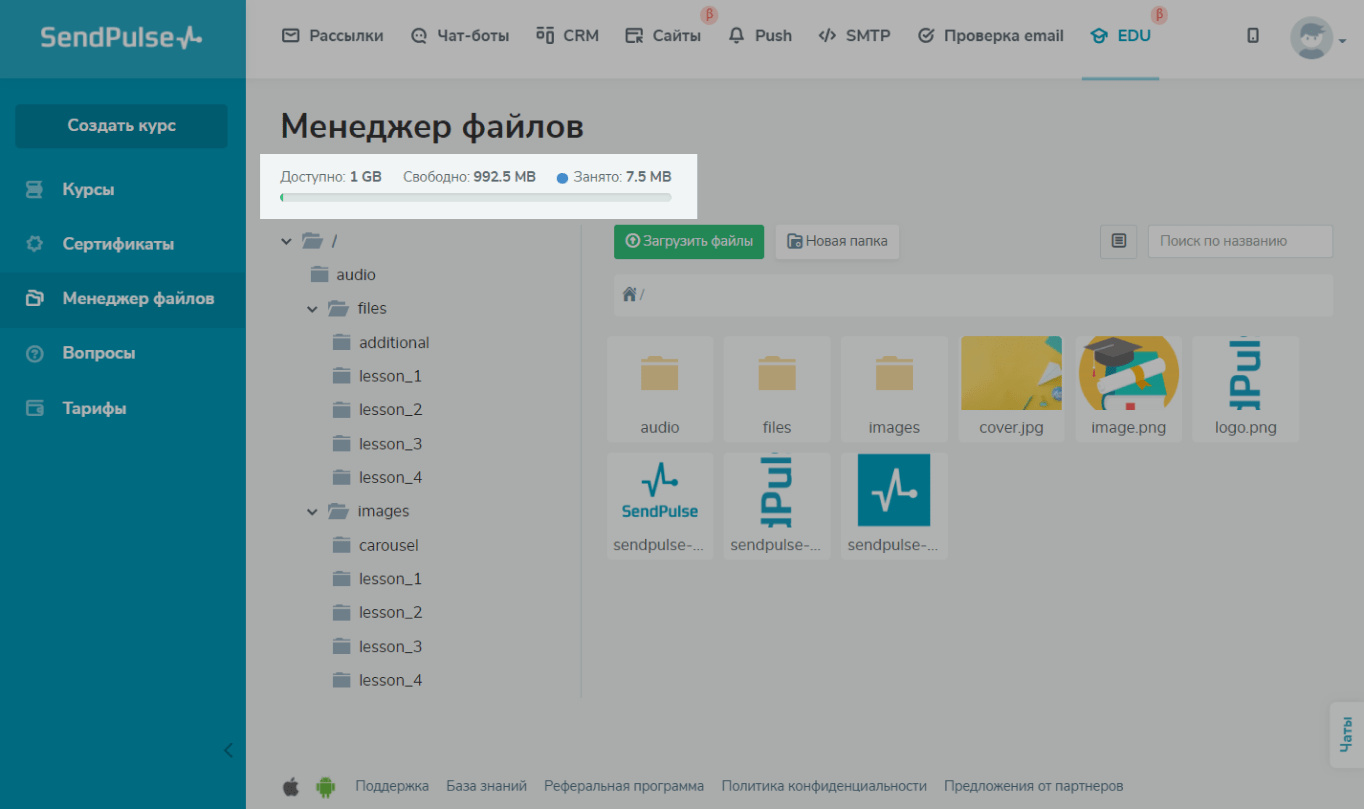Viewport: 1364px width, 809px height.
Task: Click the storage usage progress bar
Action: [476, 198]
